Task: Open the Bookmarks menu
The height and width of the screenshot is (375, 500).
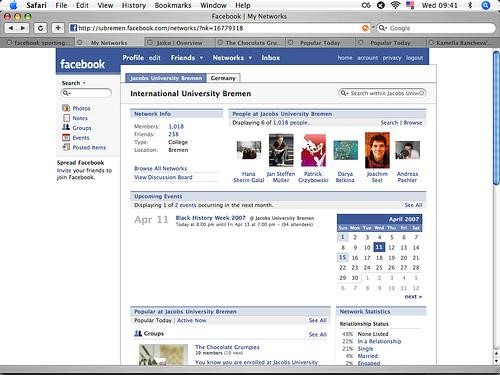Action: coord(173,5)
